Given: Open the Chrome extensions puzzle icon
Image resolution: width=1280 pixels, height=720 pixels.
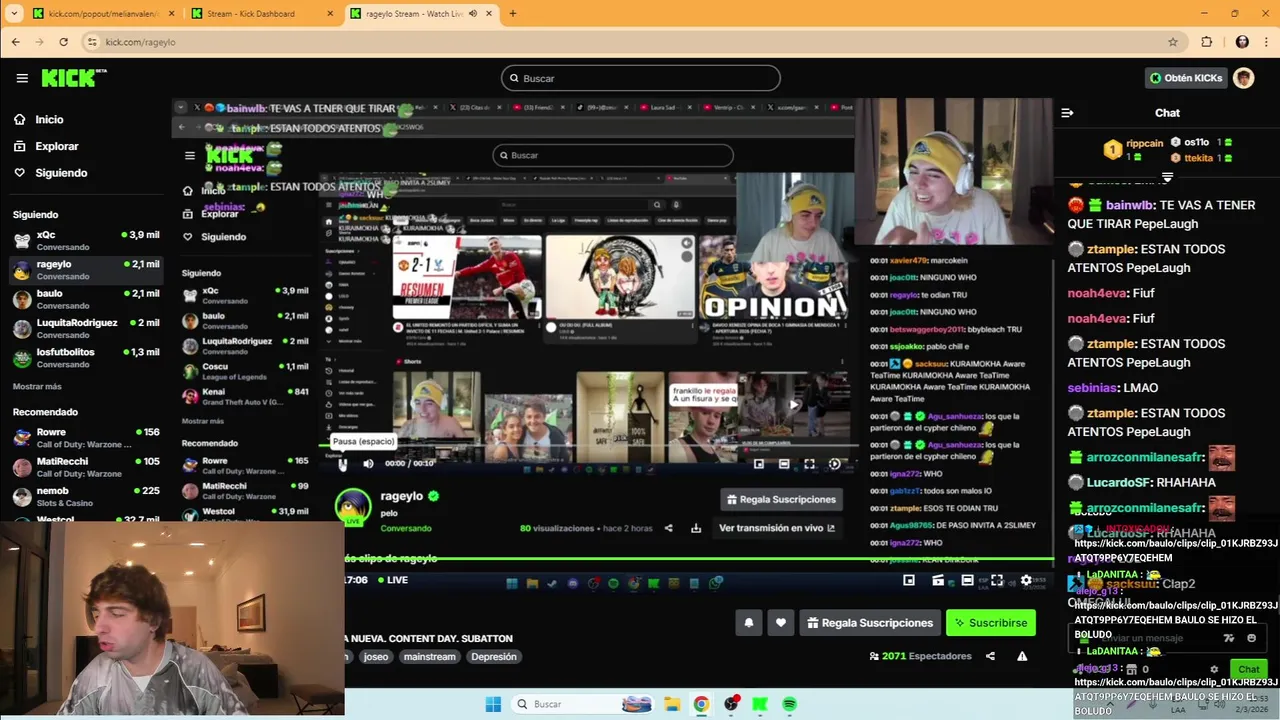Looking at the screenshot, I should (x=1207, y=42).
